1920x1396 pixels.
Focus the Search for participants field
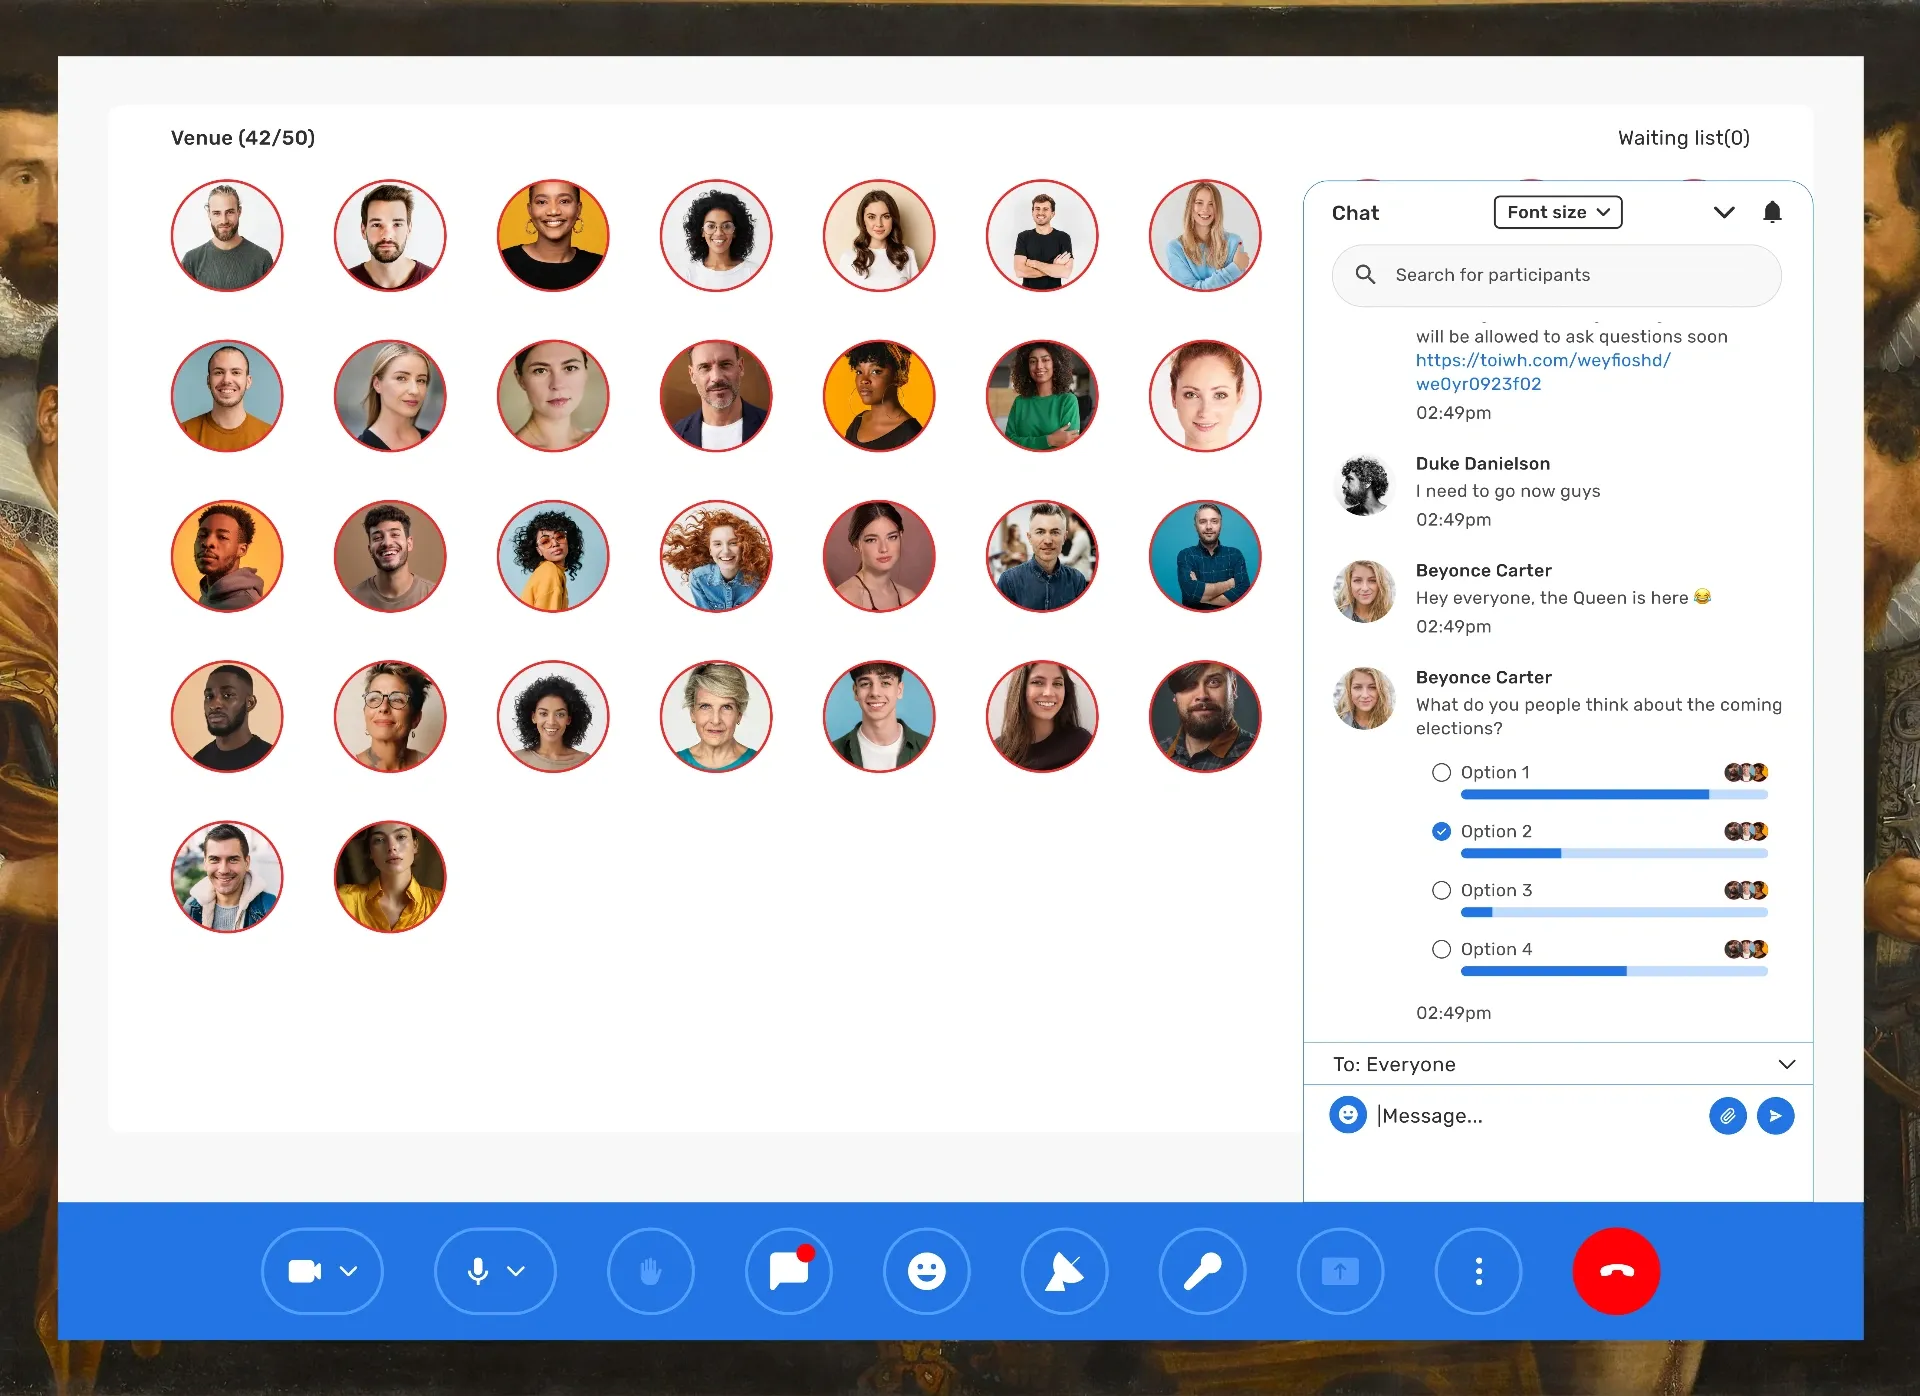click(1557, 275)
